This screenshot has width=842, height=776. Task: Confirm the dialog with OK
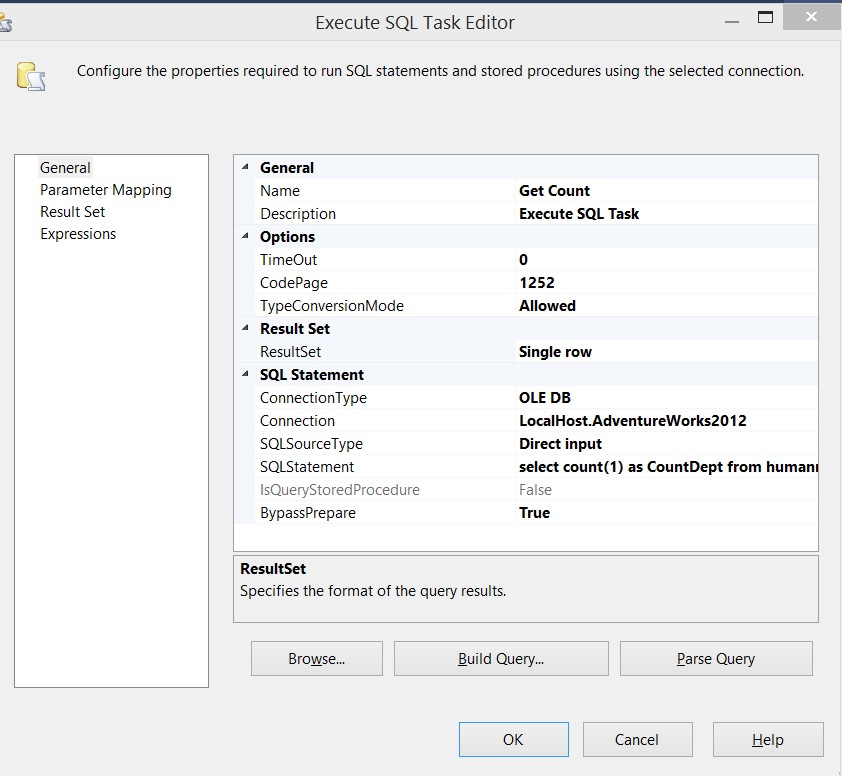pos(513,739)
